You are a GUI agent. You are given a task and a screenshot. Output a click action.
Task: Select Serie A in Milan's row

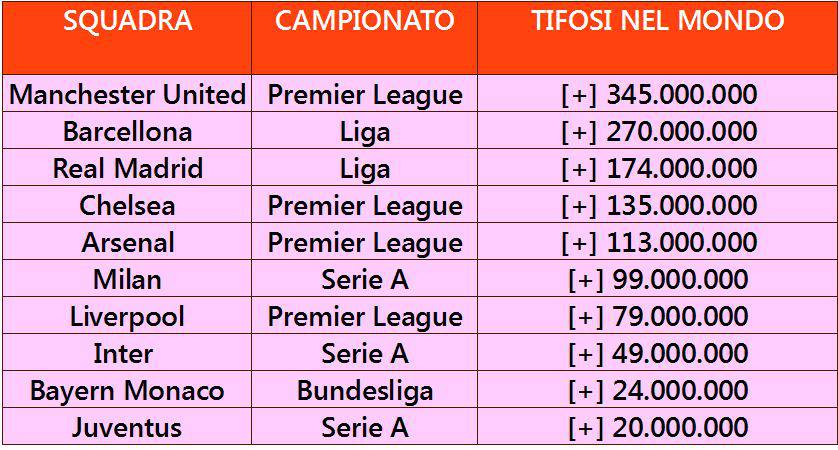click(x=364, y=280)
